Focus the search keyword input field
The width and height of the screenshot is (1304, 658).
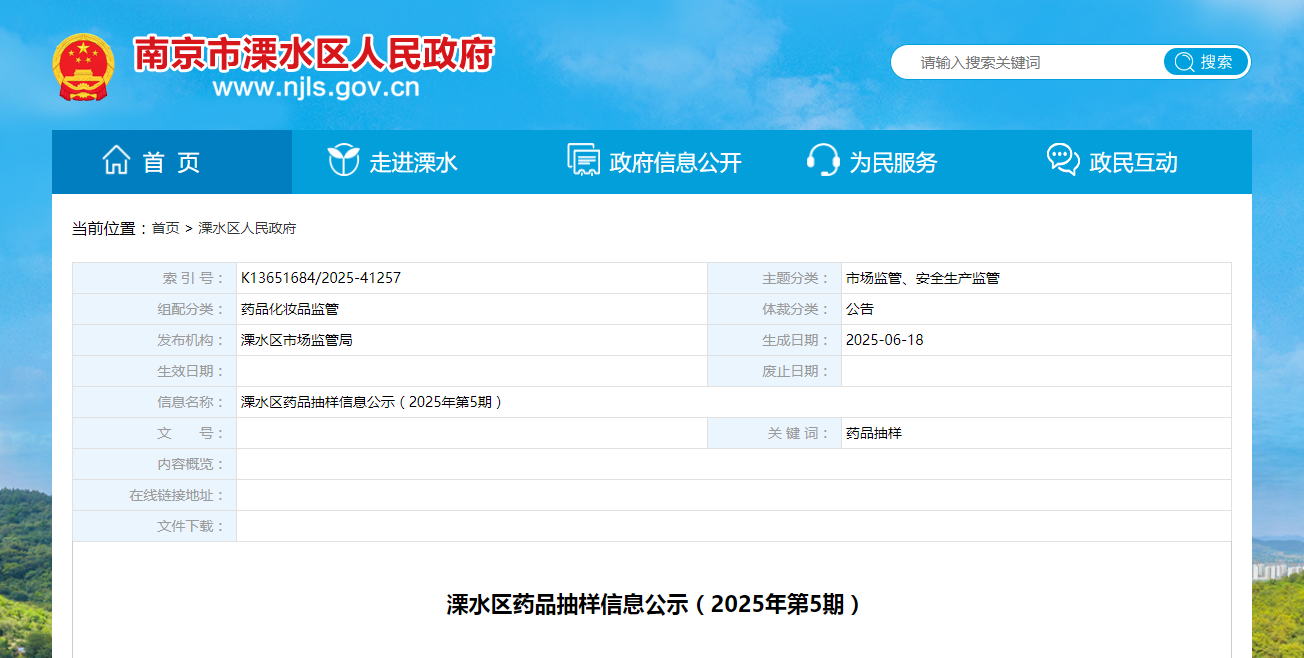(x=1030, y=62)
